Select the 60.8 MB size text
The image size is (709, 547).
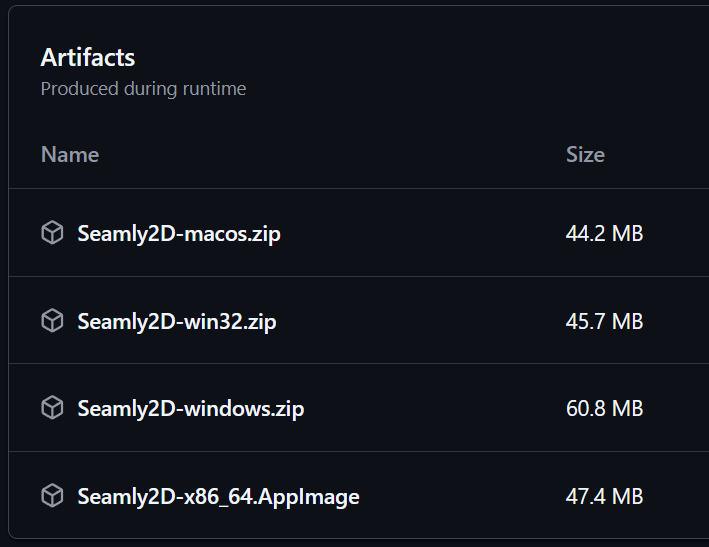click(604, 409)
